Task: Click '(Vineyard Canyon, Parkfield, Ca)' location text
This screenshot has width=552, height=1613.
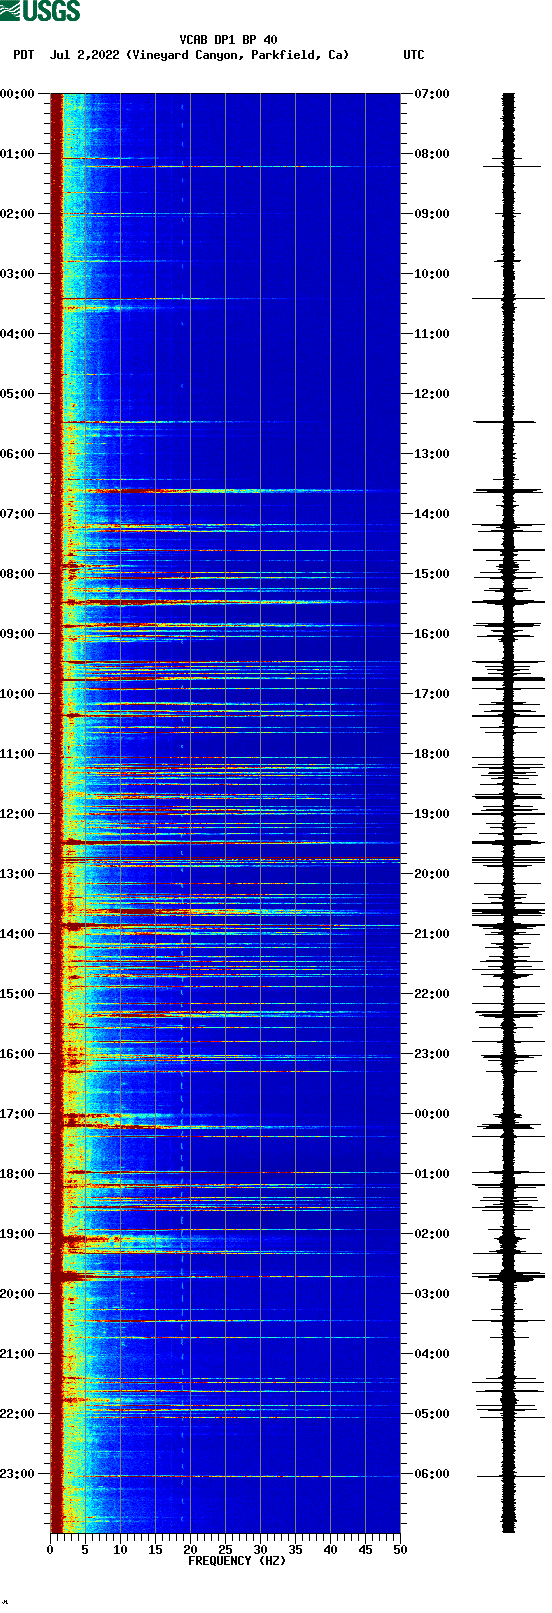Action: pyautogui.click(x=238, y=55)
